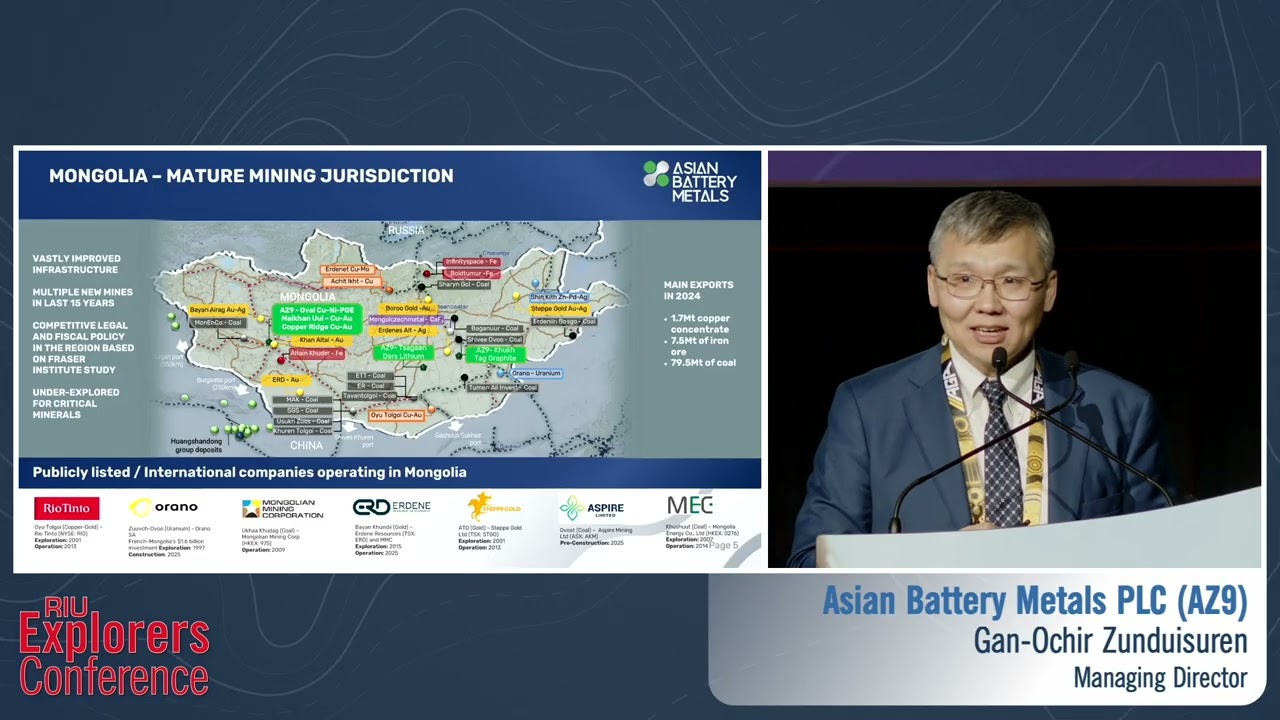Click the Mongolczechmetal - CaF label

(406, 319)
